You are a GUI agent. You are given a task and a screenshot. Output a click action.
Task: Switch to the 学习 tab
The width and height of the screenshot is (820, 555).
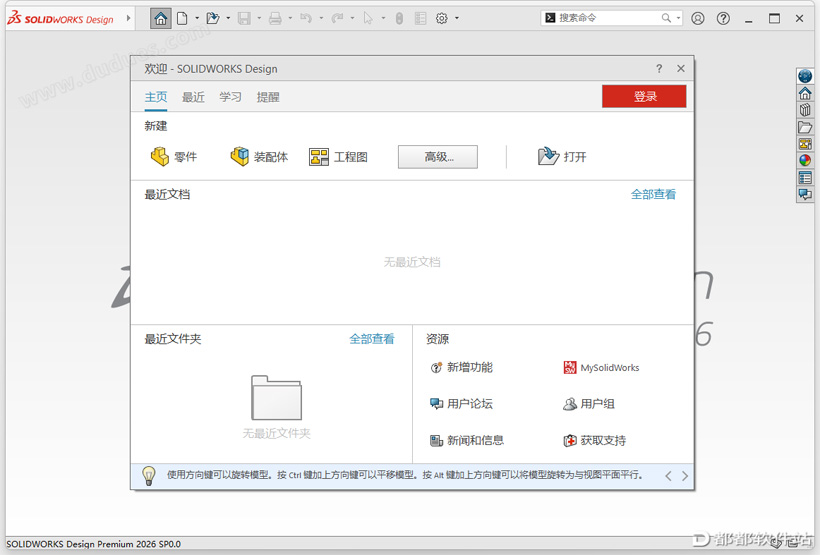(x=230, y=97)
